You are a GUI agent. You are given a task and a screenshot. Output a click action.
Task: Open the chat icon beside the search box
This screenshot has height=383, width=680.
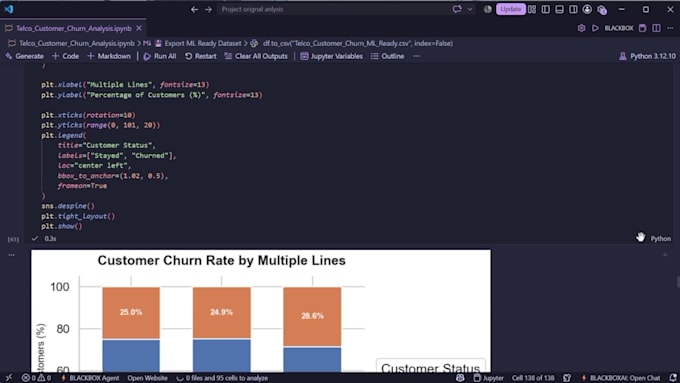[457, 9]
